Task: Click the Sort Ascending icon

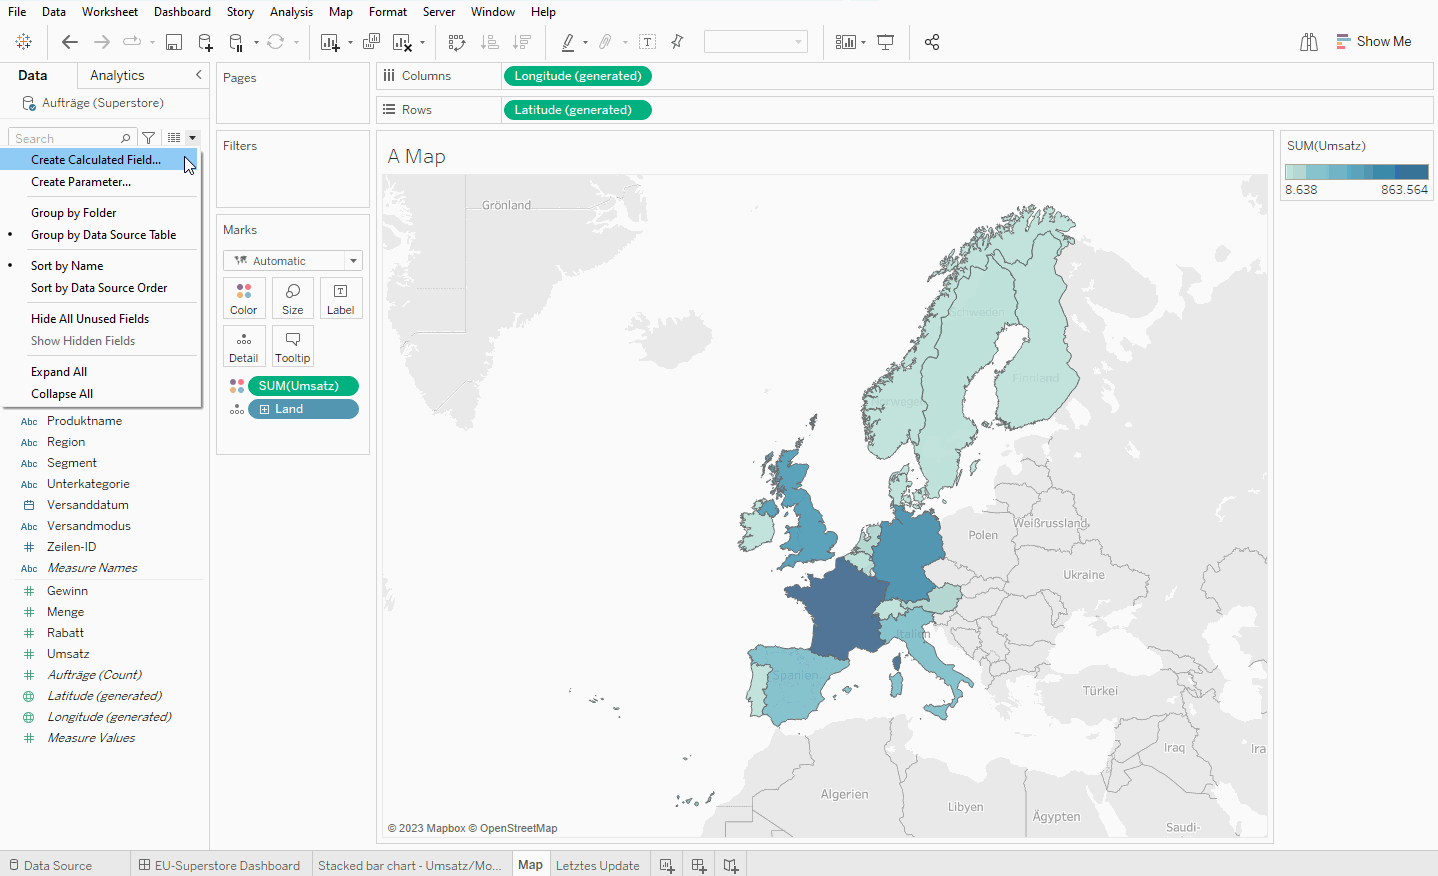Action: (489, 42)
